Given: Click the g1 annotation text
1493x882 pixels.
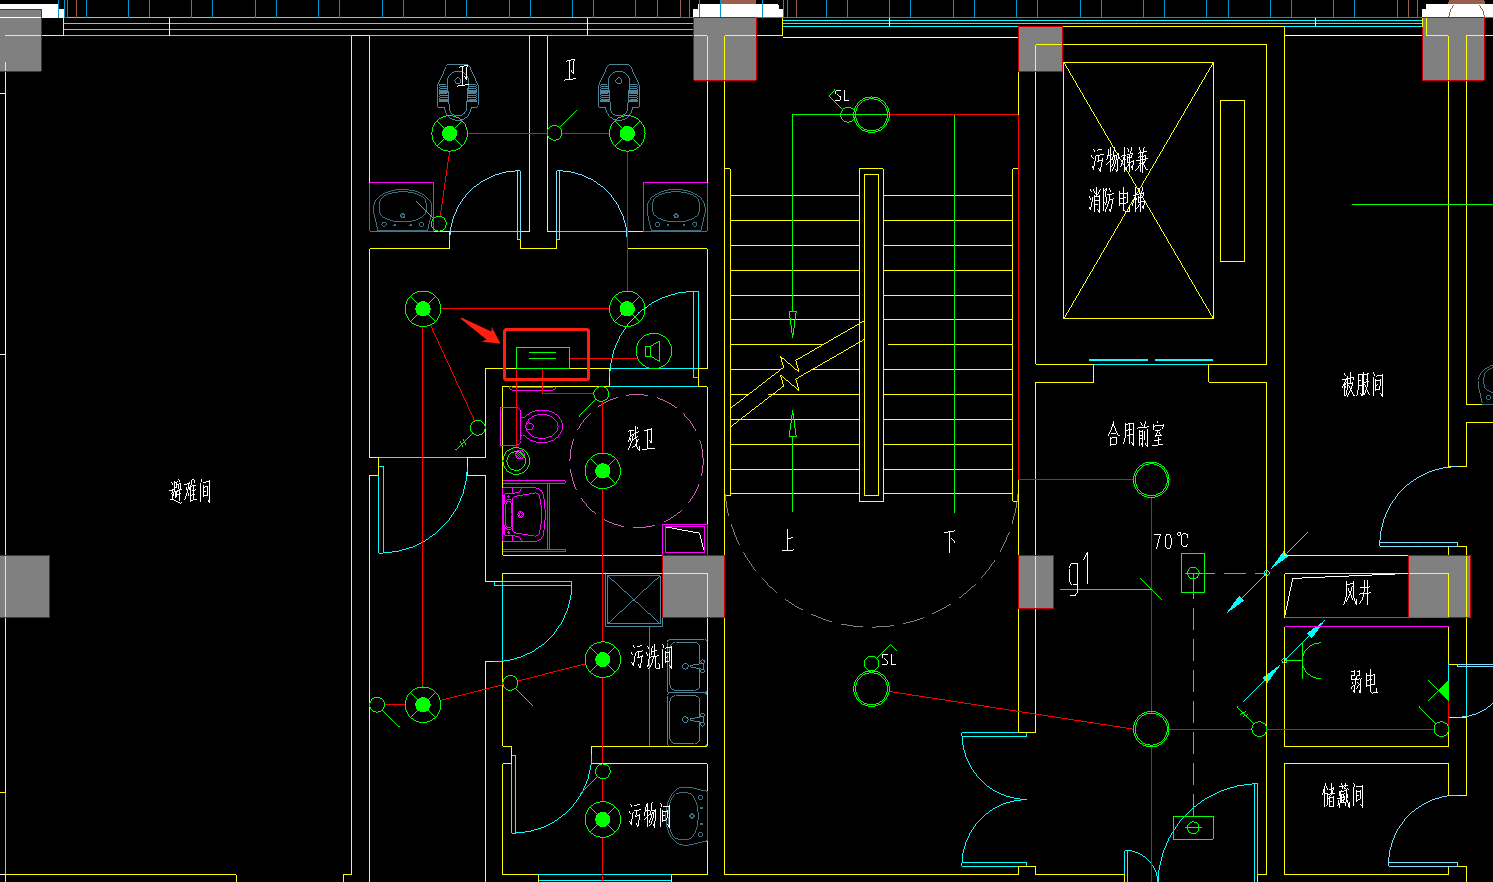Looking at the screenshot, I should pos(1079,574).
